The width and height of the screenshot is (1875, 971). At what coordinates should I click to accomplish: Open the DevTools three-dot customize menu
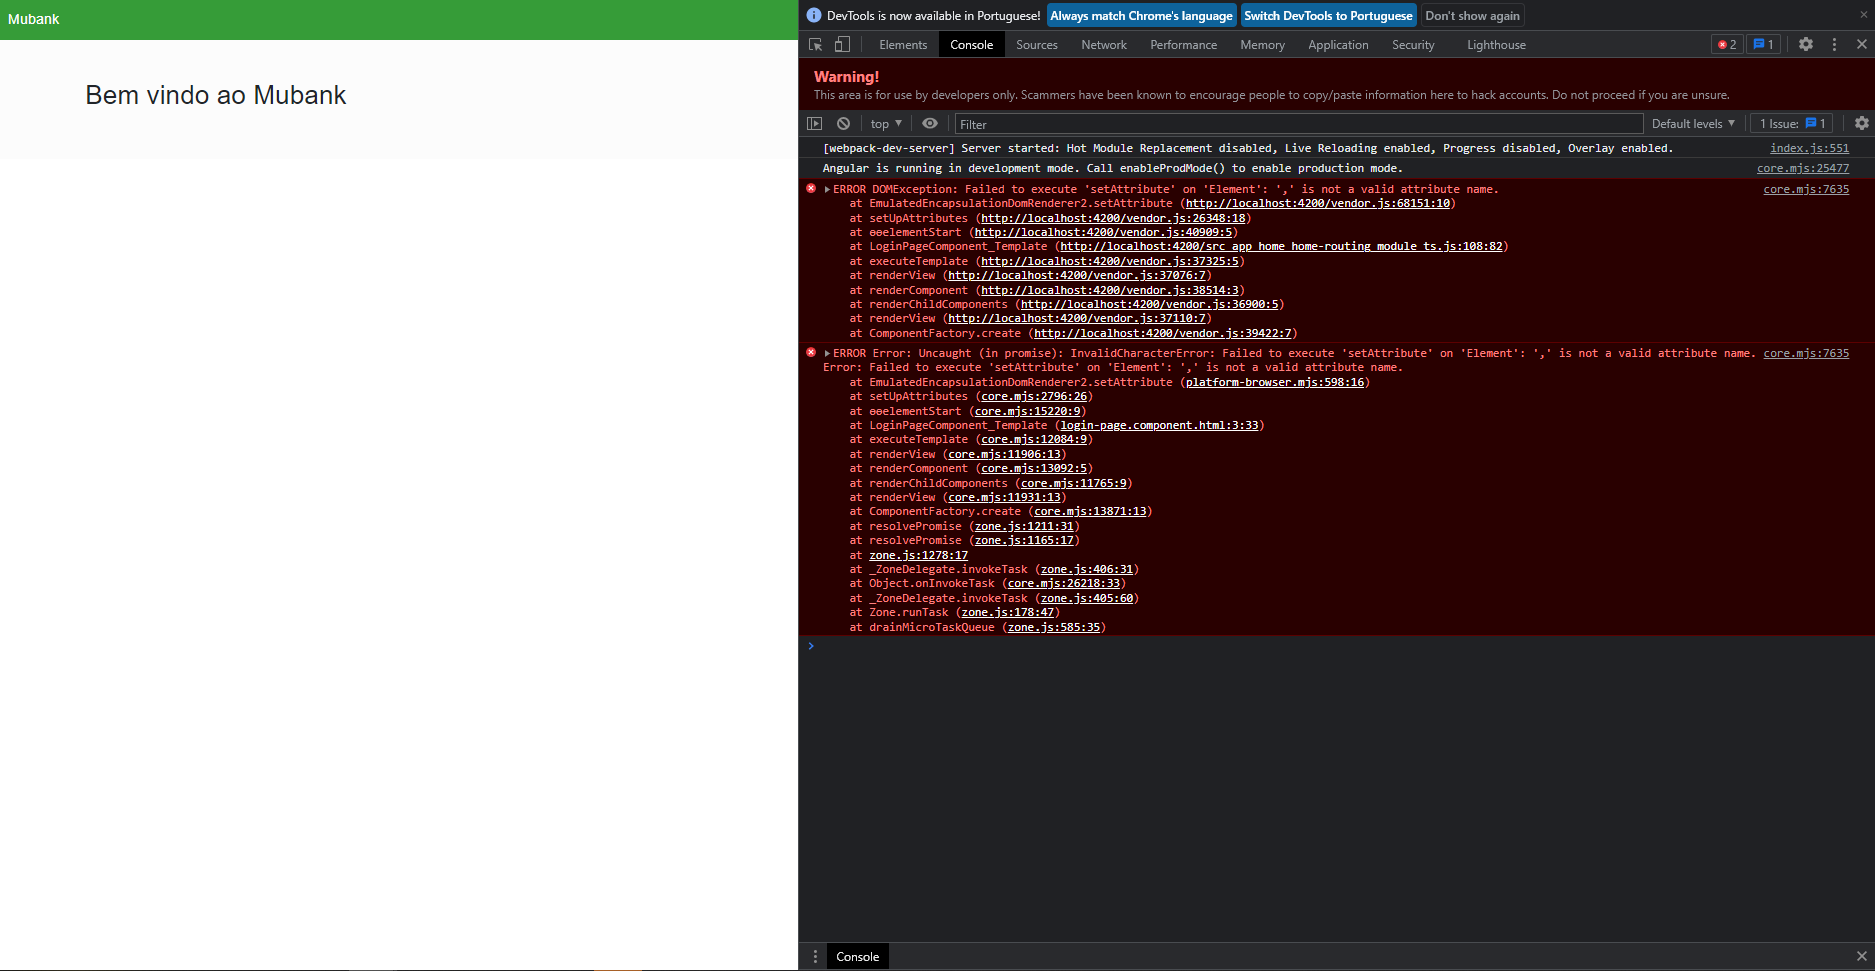click(x=1834, y=44)
